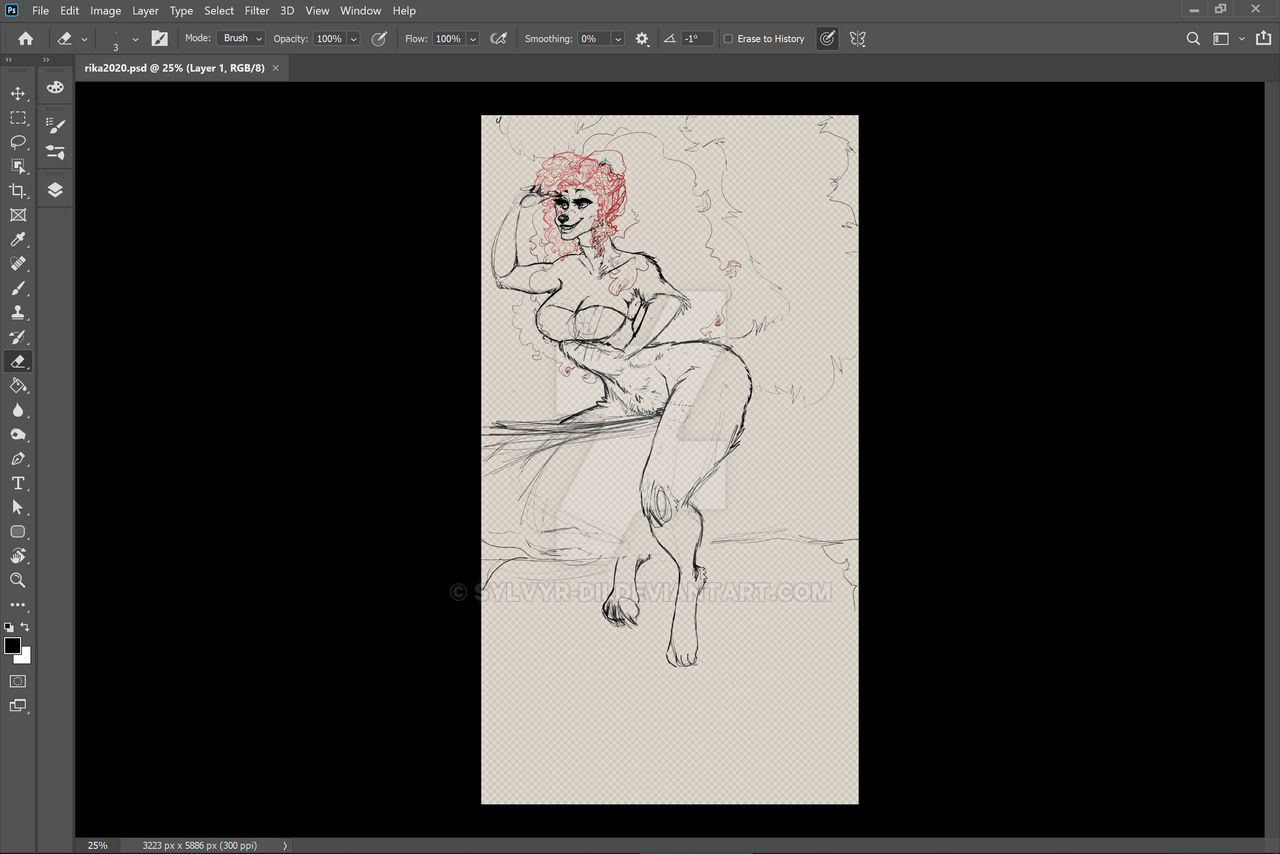Choose the Clone Stamp tool

(x=18, y=313)
